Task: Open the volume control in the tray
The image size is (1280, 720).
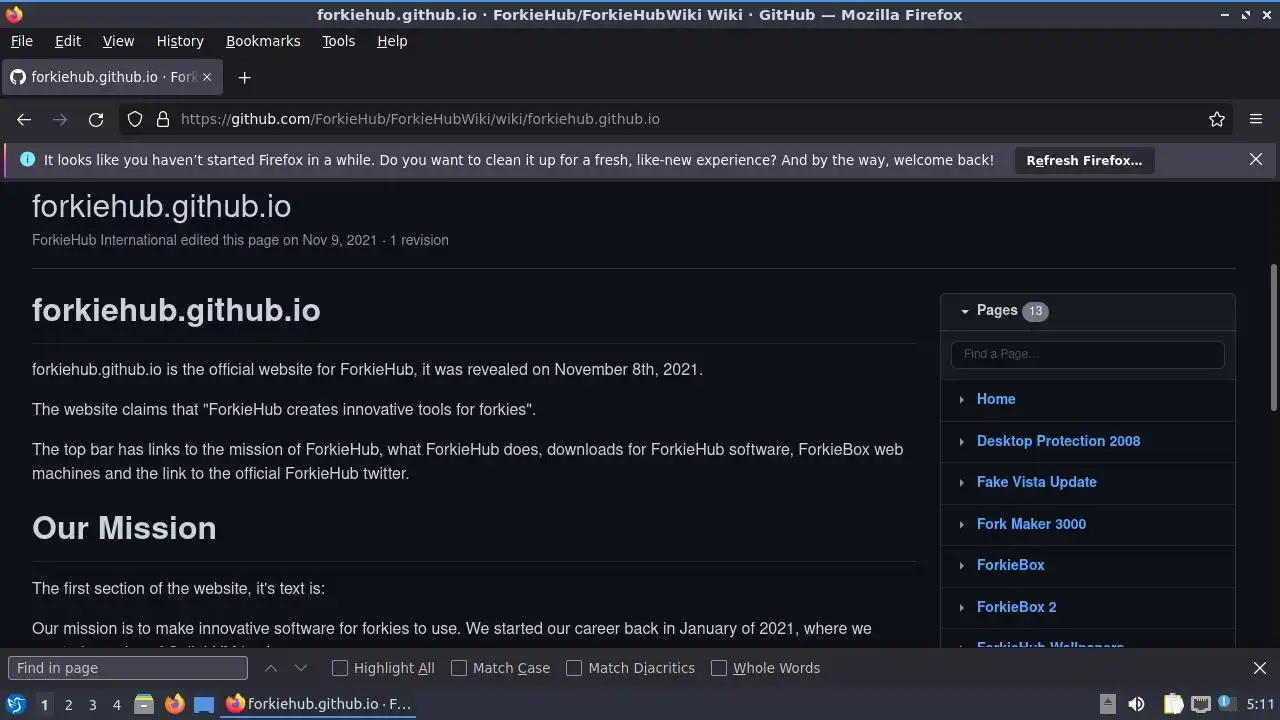Action: click(1136, 704)
